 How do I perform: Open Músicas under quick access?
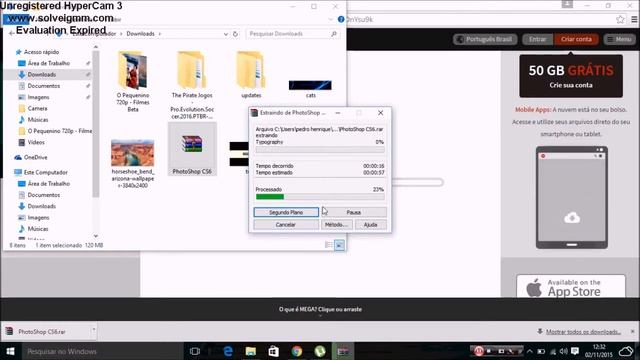(x=38, y=120)
